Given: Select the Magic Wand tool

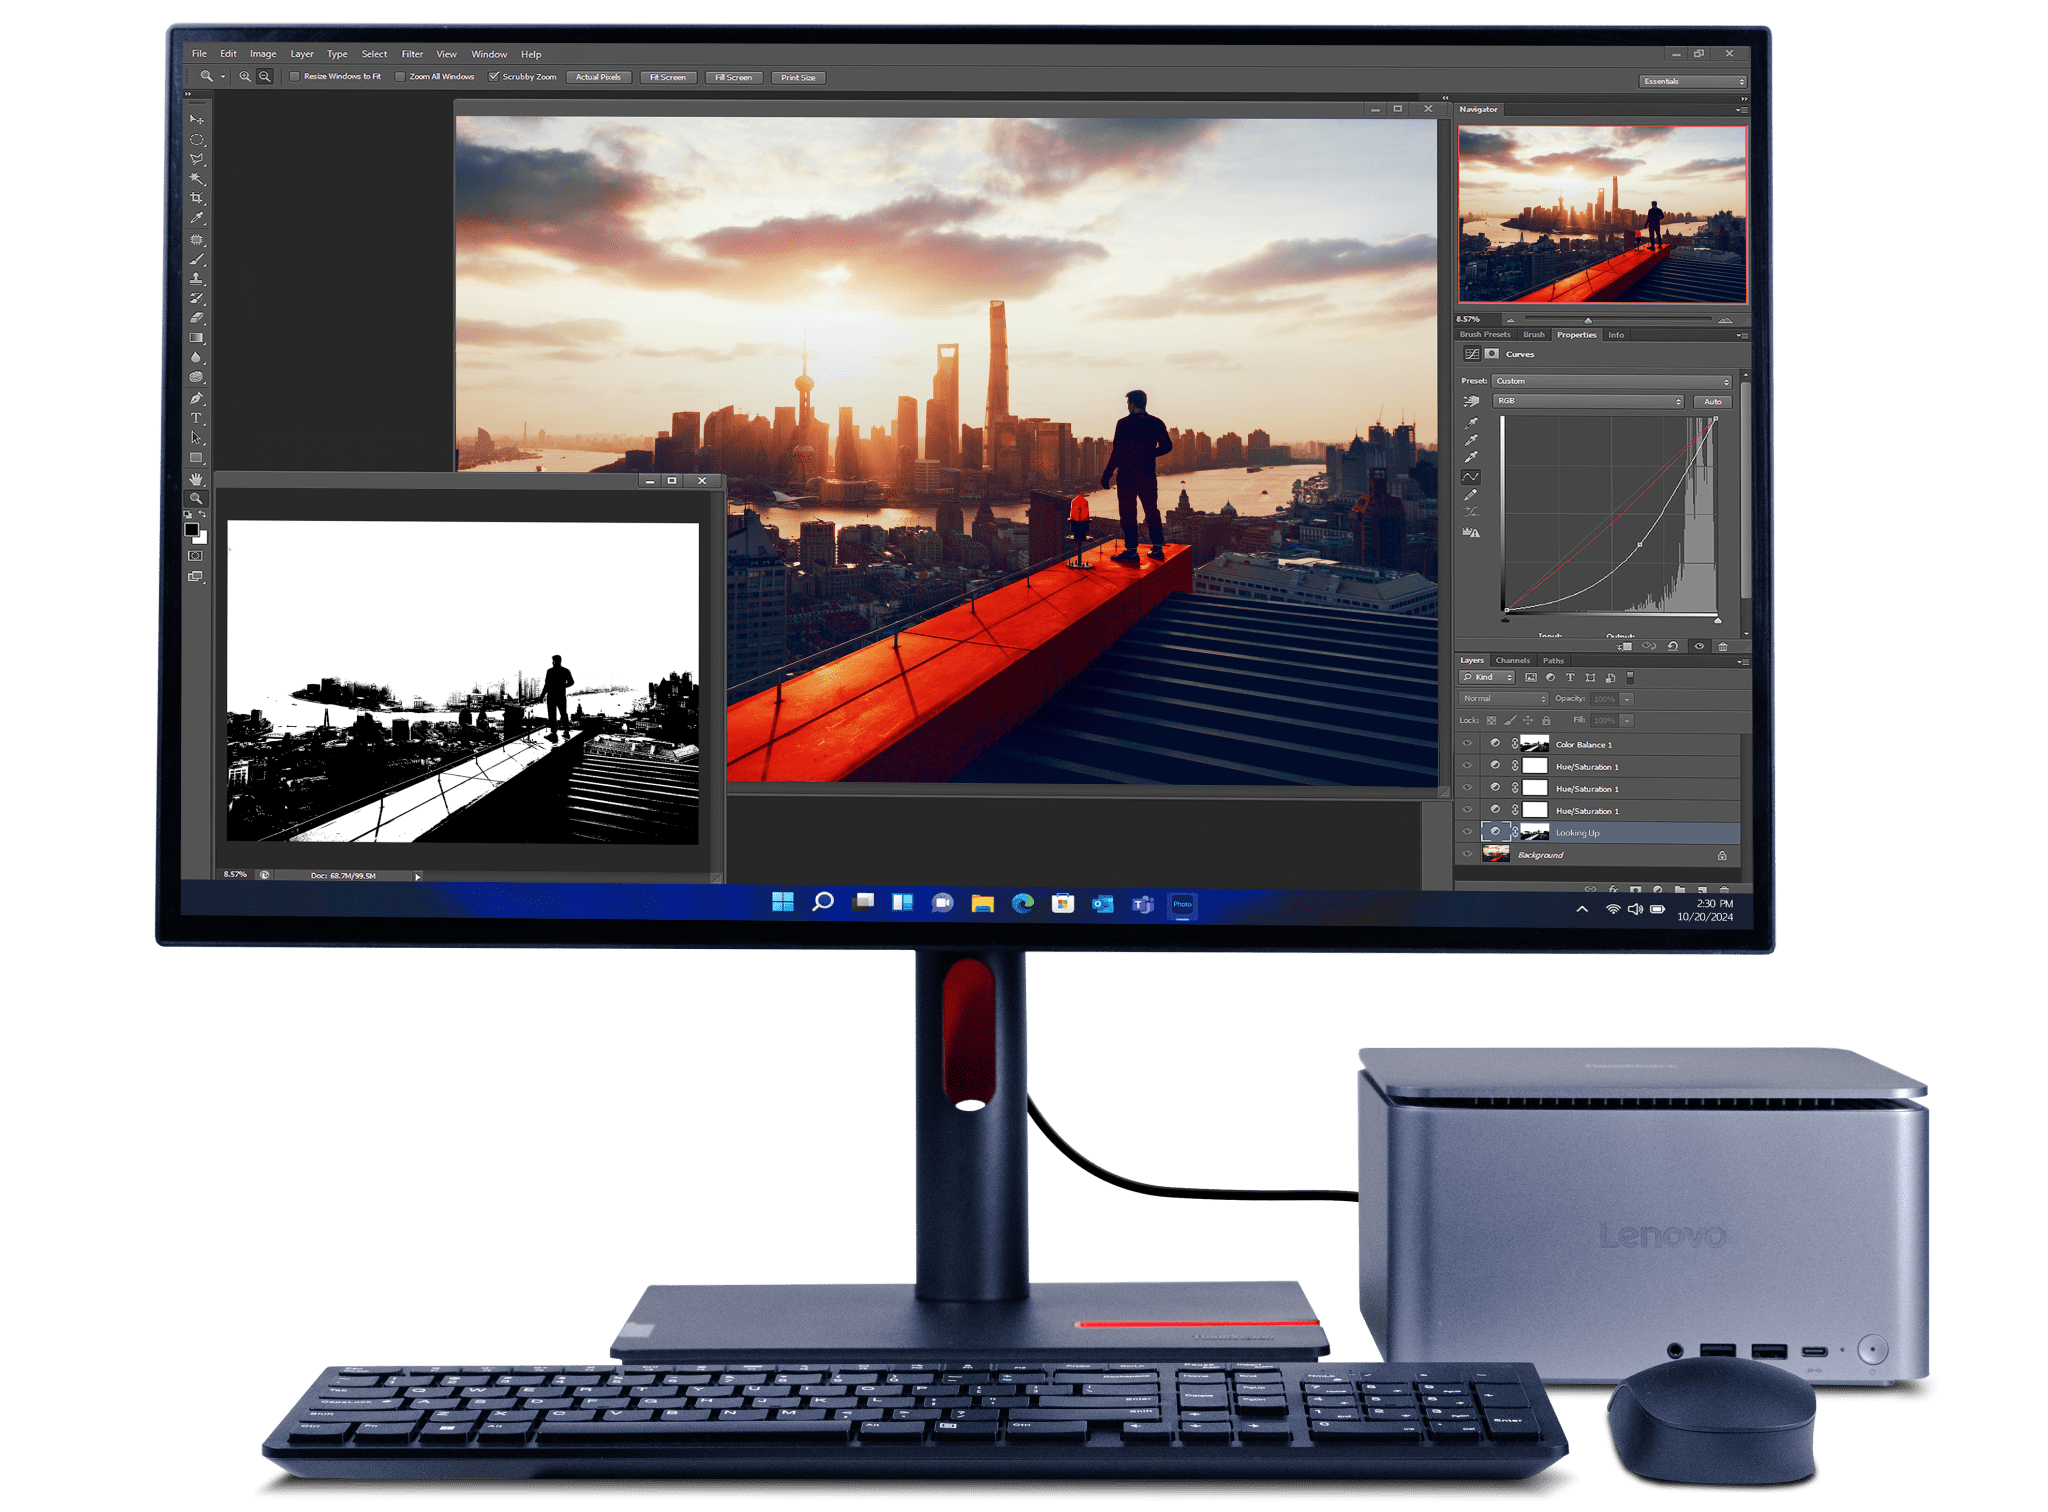Looking at the screenshot, I should 197,179.
